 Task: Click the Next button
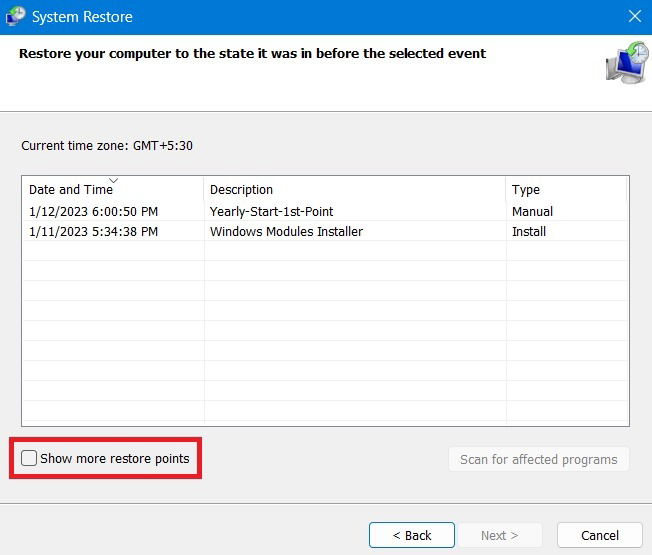(499, 535)
